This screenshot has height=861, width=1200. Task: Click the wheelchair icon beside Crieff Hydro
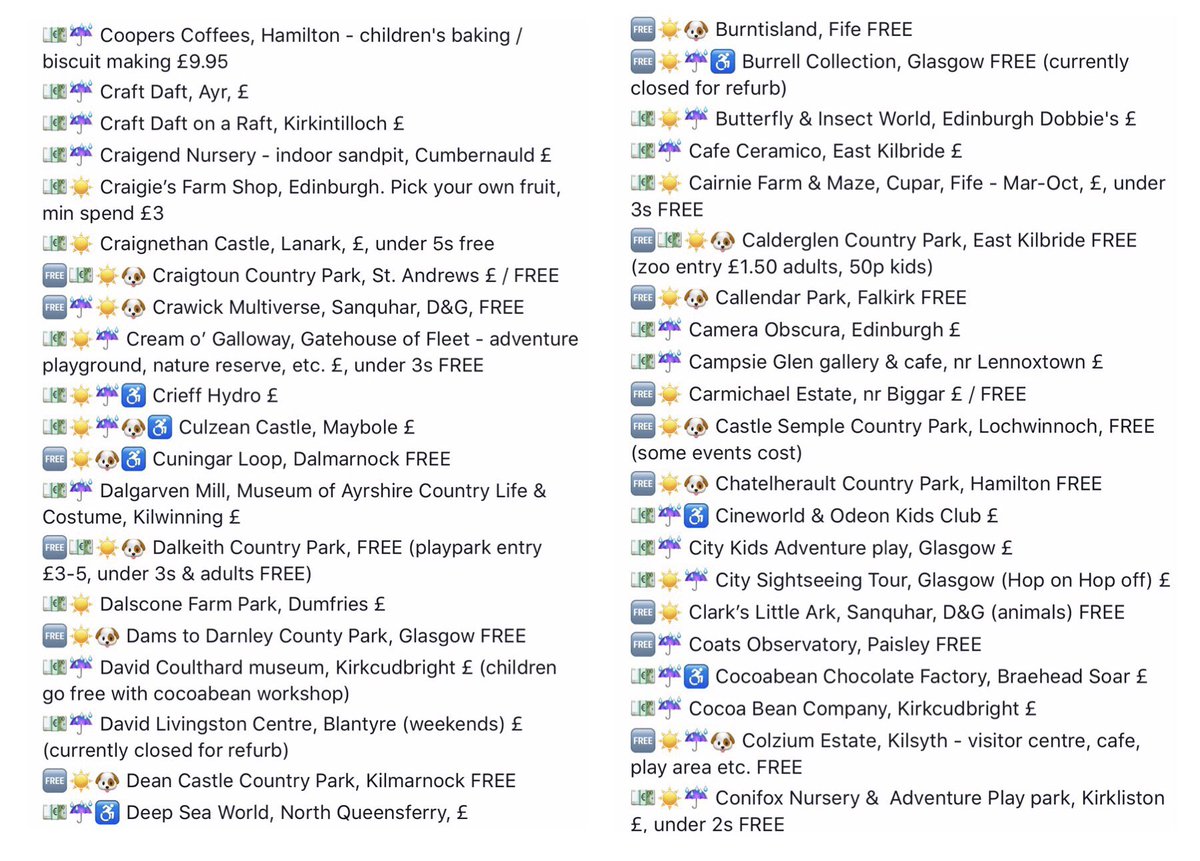[x=133, y=396]
